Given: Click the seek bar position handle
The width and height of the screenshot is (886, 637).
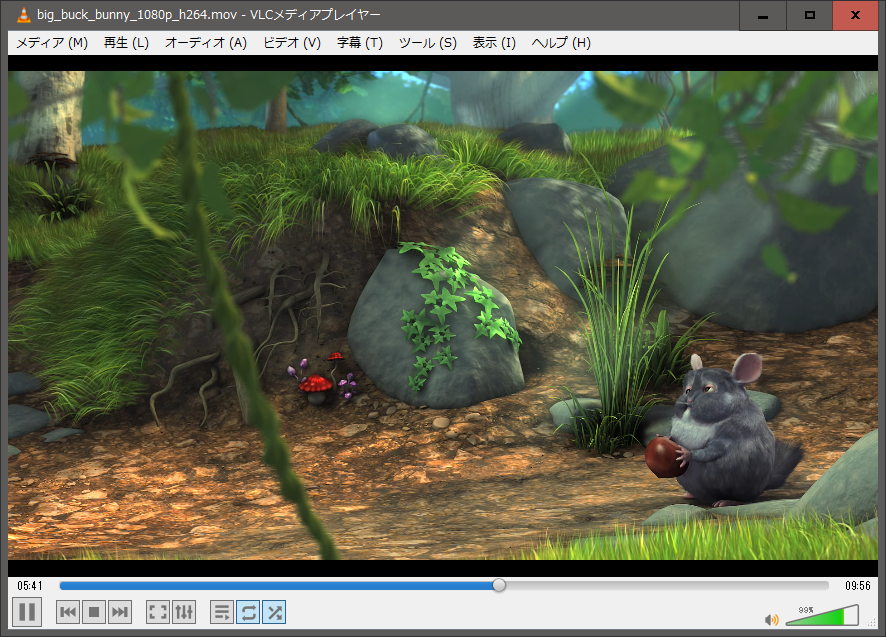Looking at the screenshot, I should click(499, 585).
